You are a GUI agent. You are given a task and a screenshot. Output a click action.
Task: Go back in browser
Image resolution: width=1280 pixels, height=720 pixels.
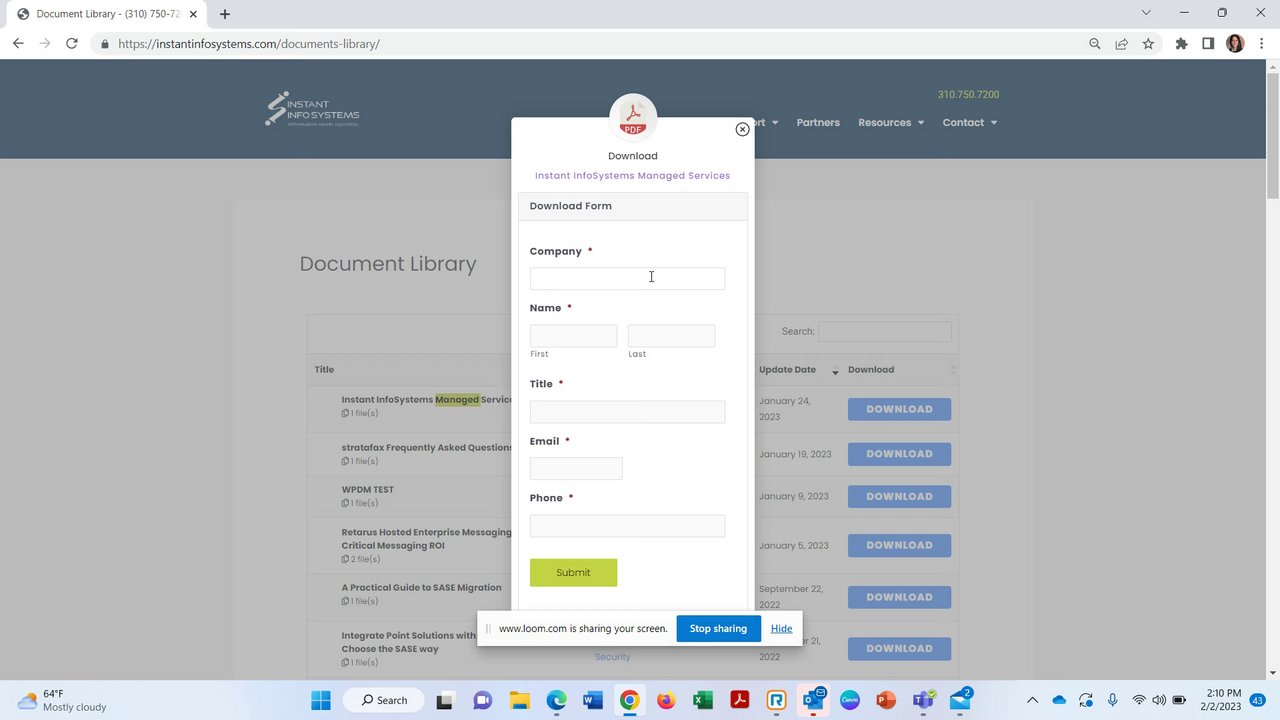[x=18, y=43]
